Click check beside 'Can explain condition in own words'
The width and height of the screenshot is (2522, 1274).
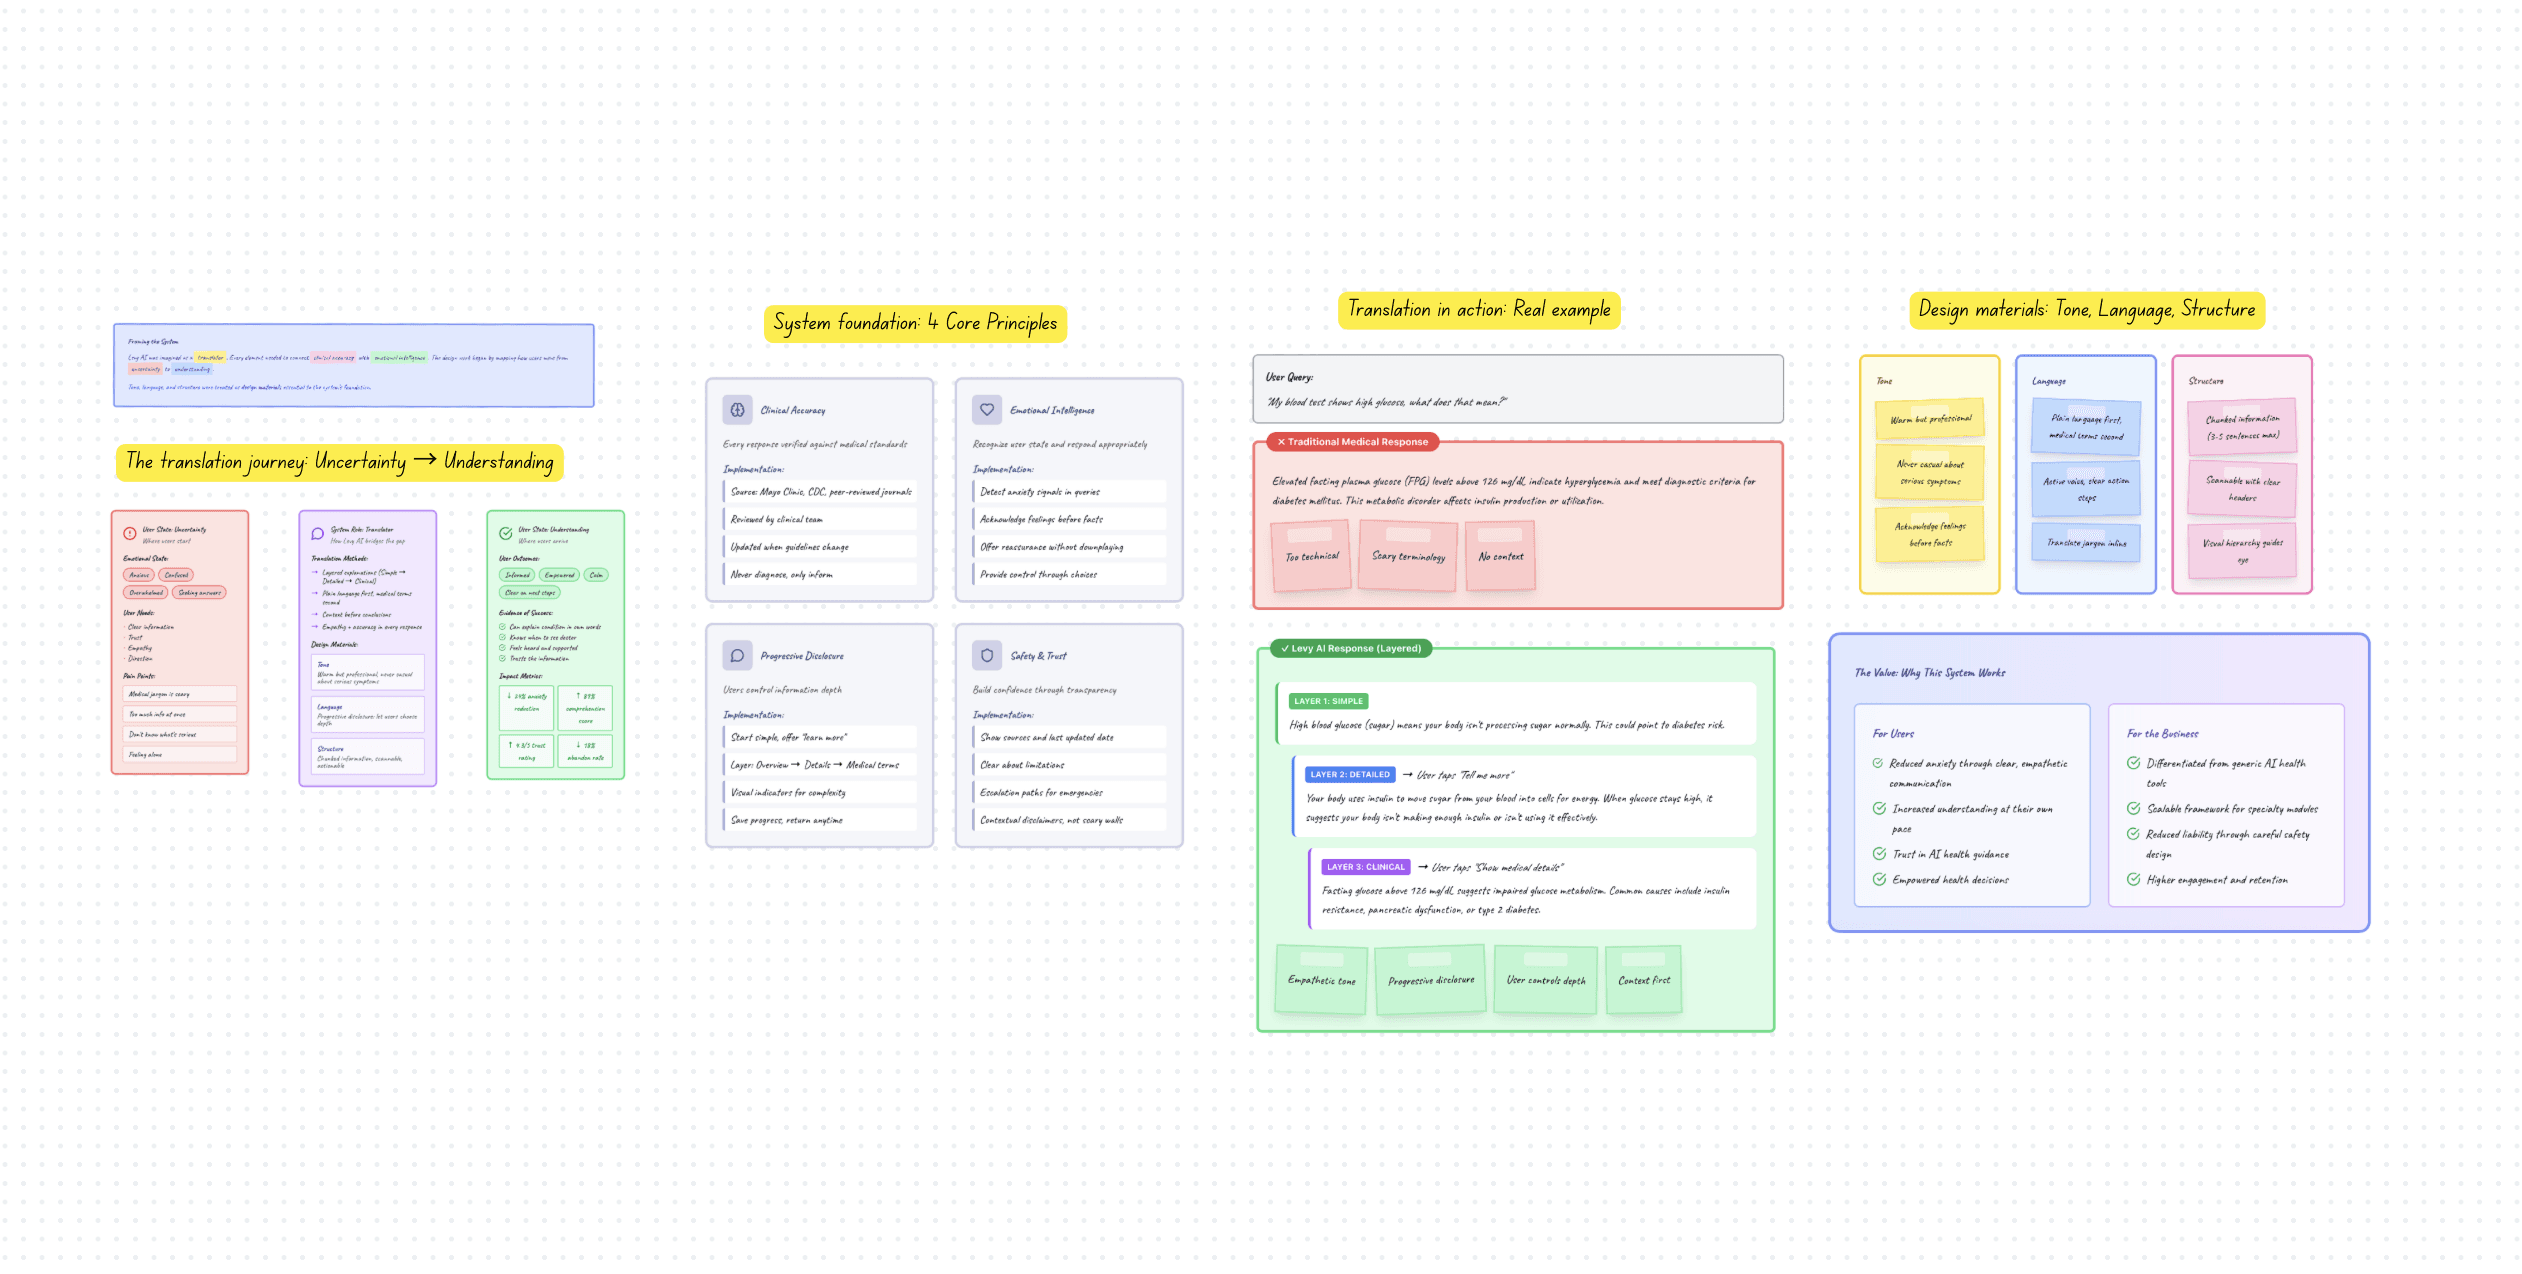click(503, 627)
